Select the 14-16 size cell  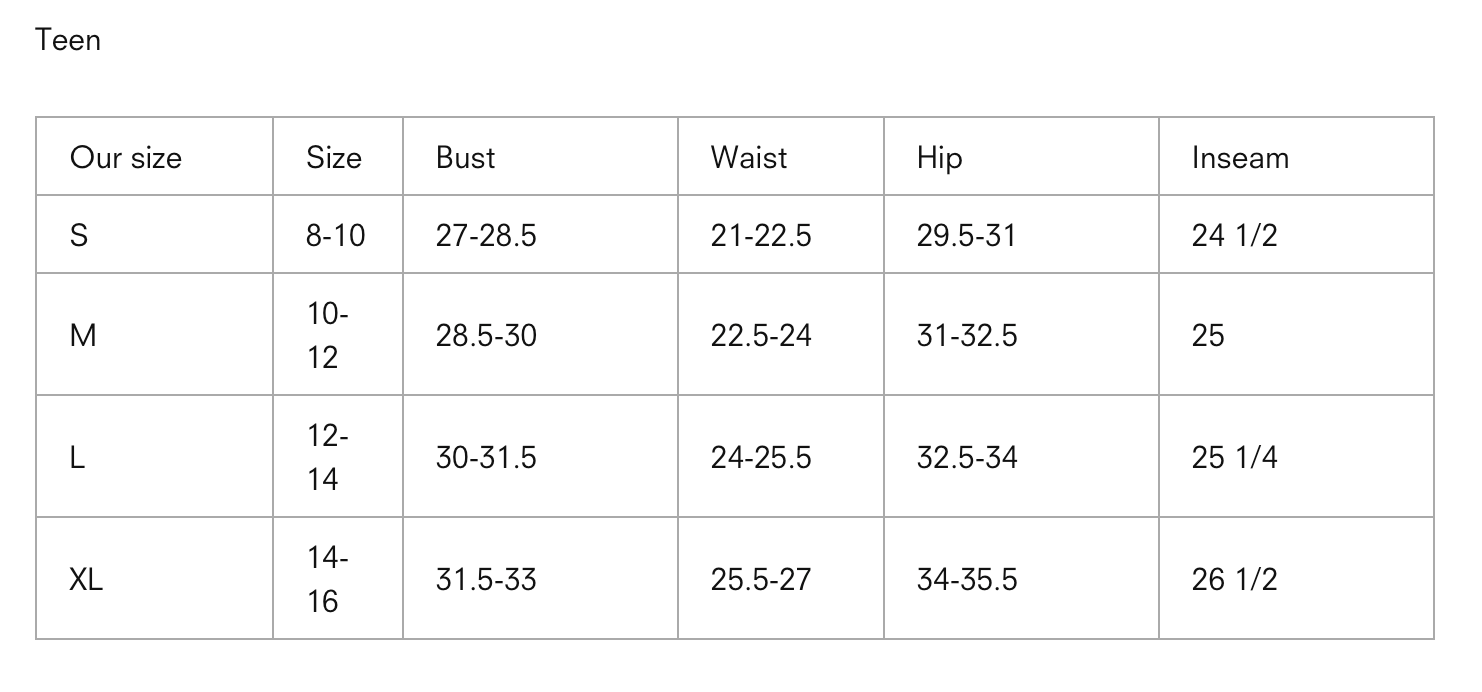pos(327,579)
